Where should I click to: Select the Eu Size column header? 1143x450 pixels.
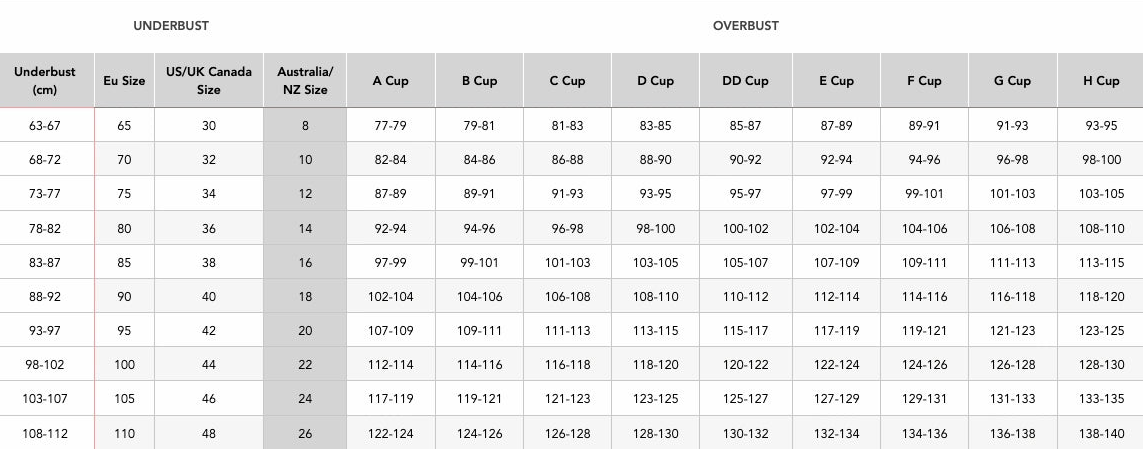coord(124,81)
